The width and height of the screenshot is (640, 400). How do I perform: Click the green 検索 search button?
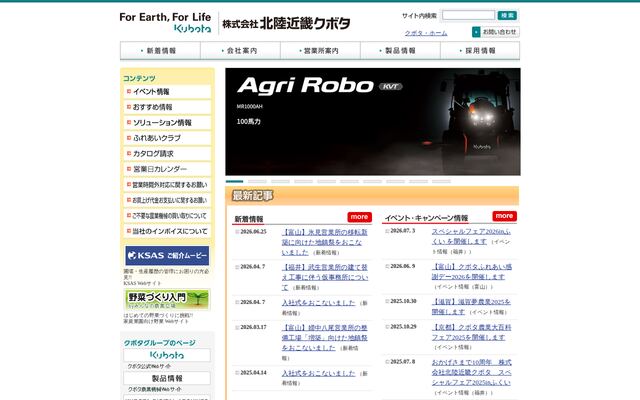[x=507, y=16]
